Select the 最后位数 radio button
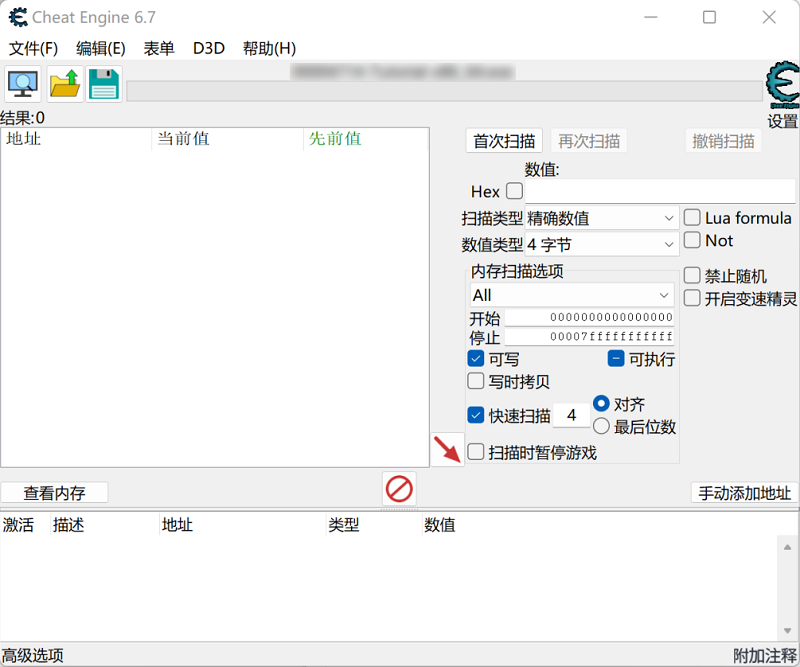Screen dimensions: 800x667 (x=601, y=425)
